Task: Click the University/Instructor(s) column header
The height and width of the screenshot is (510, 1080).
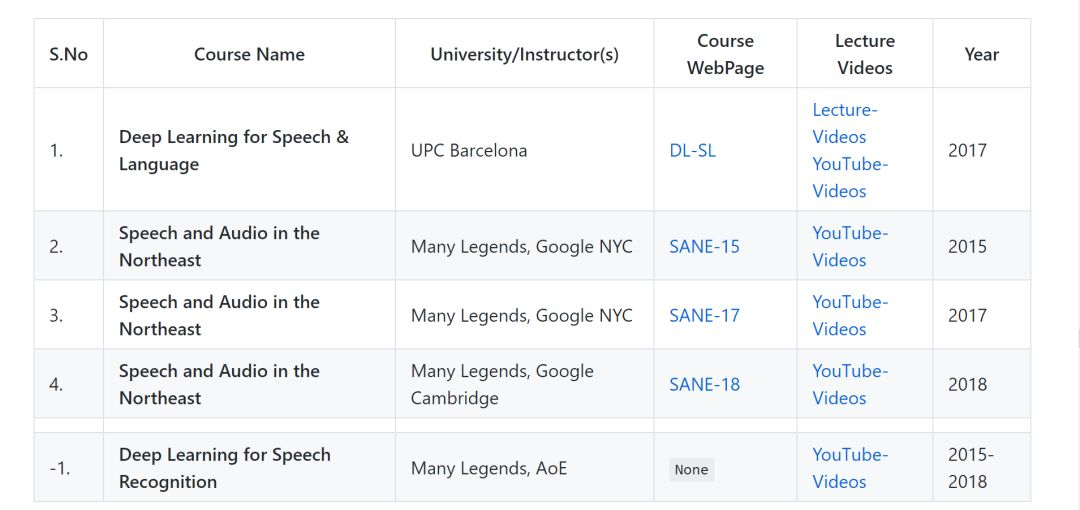Action: tap(524, 55)
